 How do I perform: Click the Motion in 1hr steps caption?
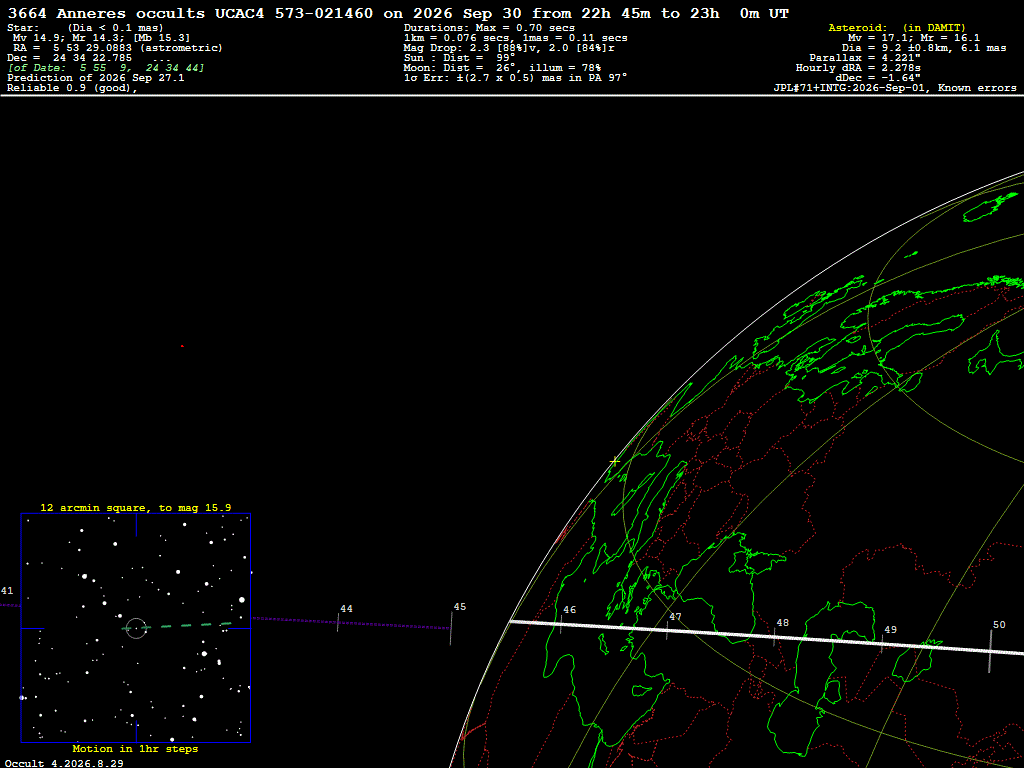135,748
